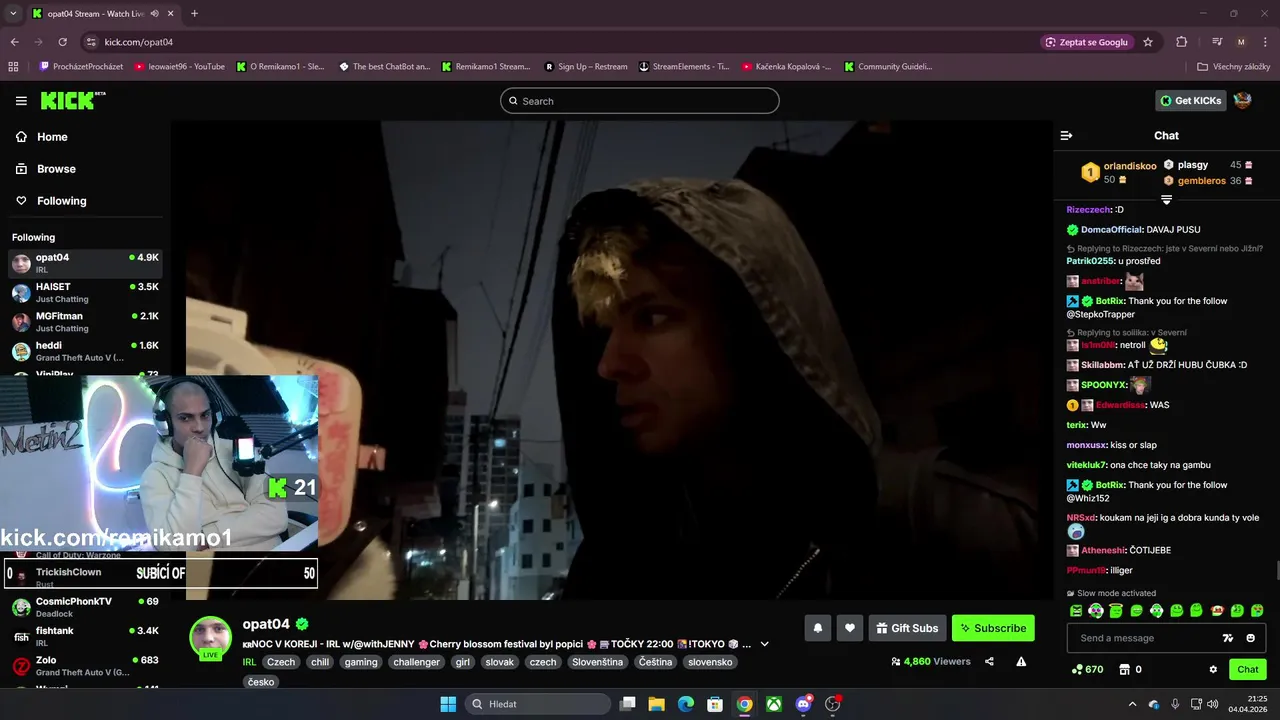Expand the chat leaderboard arrow
This screenshot has height=720, width=1280.
point(1166,200)
